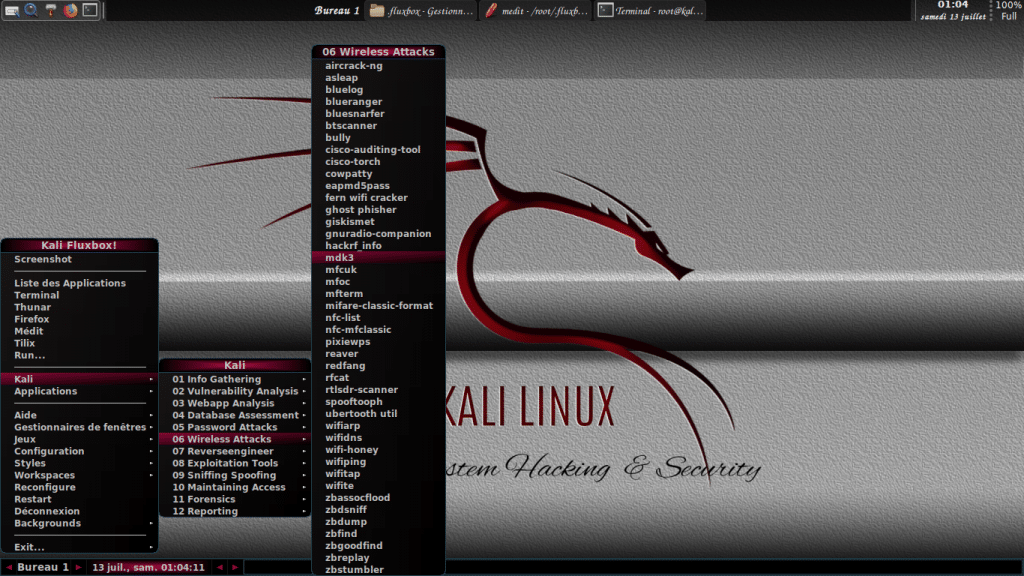Launch Firefox from the Fluxbox menu
Viewport: 1024px width, 576px height.
pos(80,319)
